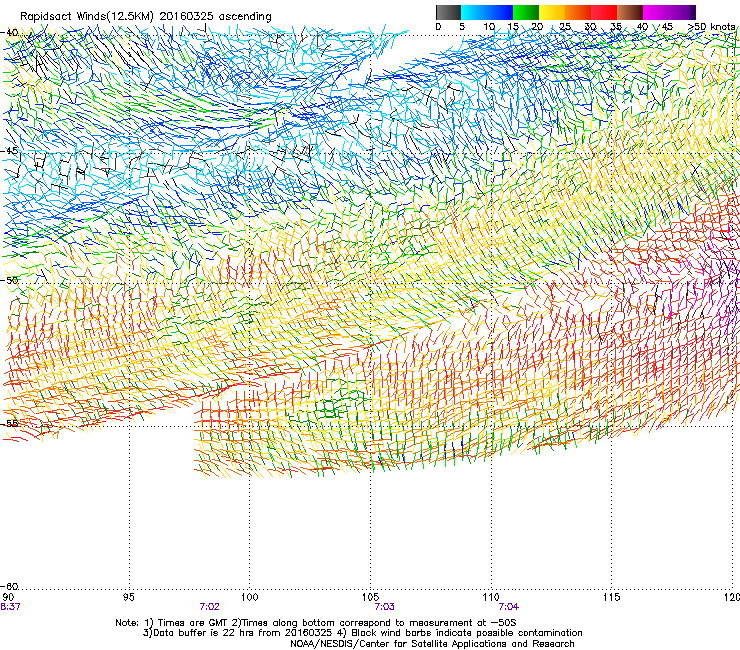
Task: Click the 'Data buffer is 22 hrs' note line
Action: (362, 633)
